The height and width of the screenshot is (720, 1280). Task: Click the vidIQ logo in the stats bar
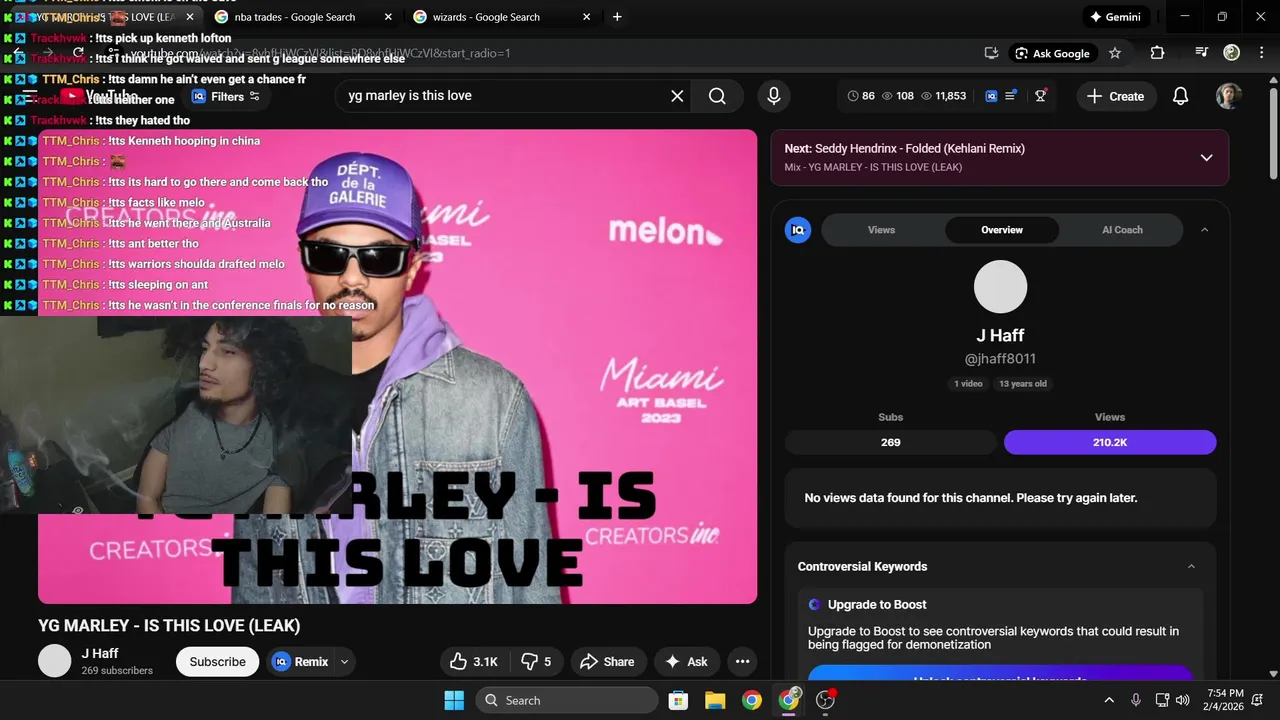click(x=991, y=96)
